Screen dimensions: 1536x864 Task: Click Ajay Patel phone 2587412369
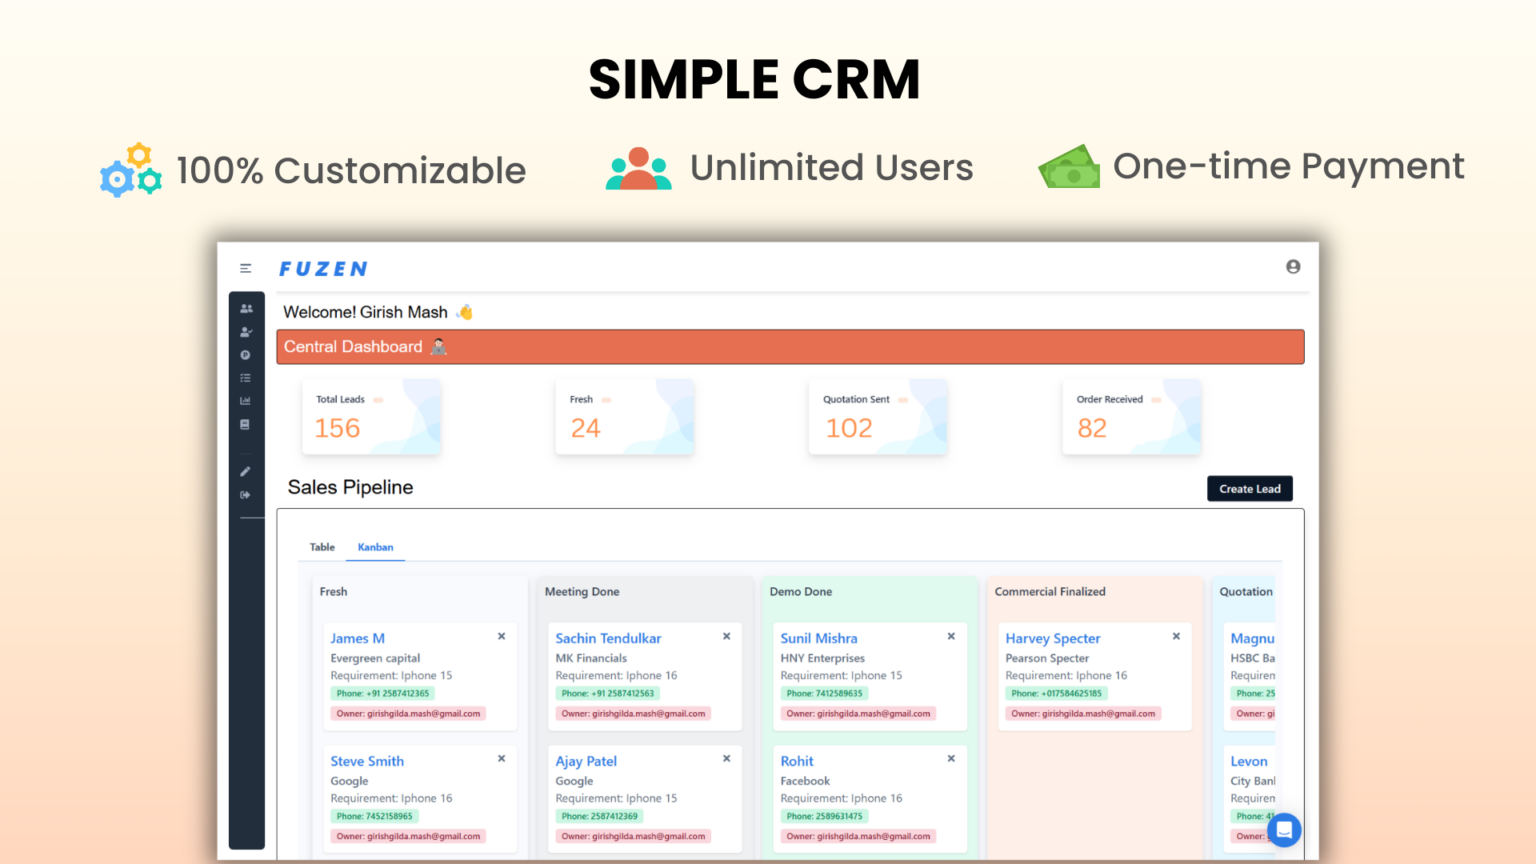click(x=599, y=816)
